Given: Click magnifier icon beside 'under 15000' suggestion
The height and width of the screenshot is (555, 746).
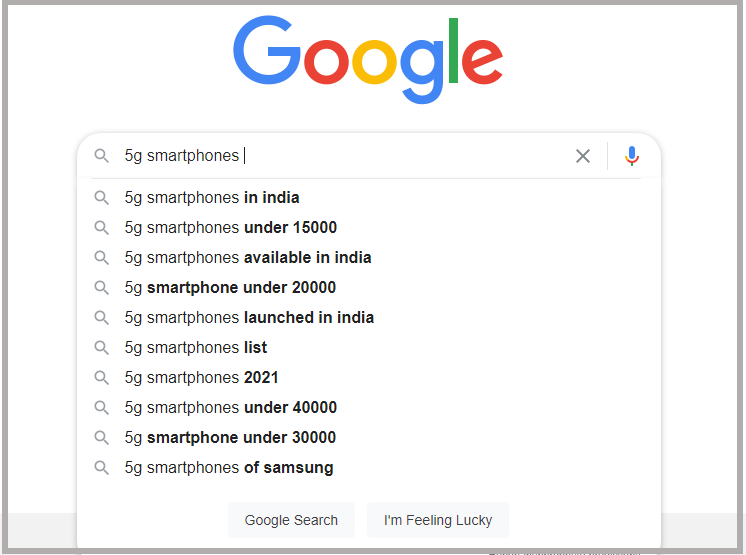Looking at the screenshot, I should click(x=101, y=228).
